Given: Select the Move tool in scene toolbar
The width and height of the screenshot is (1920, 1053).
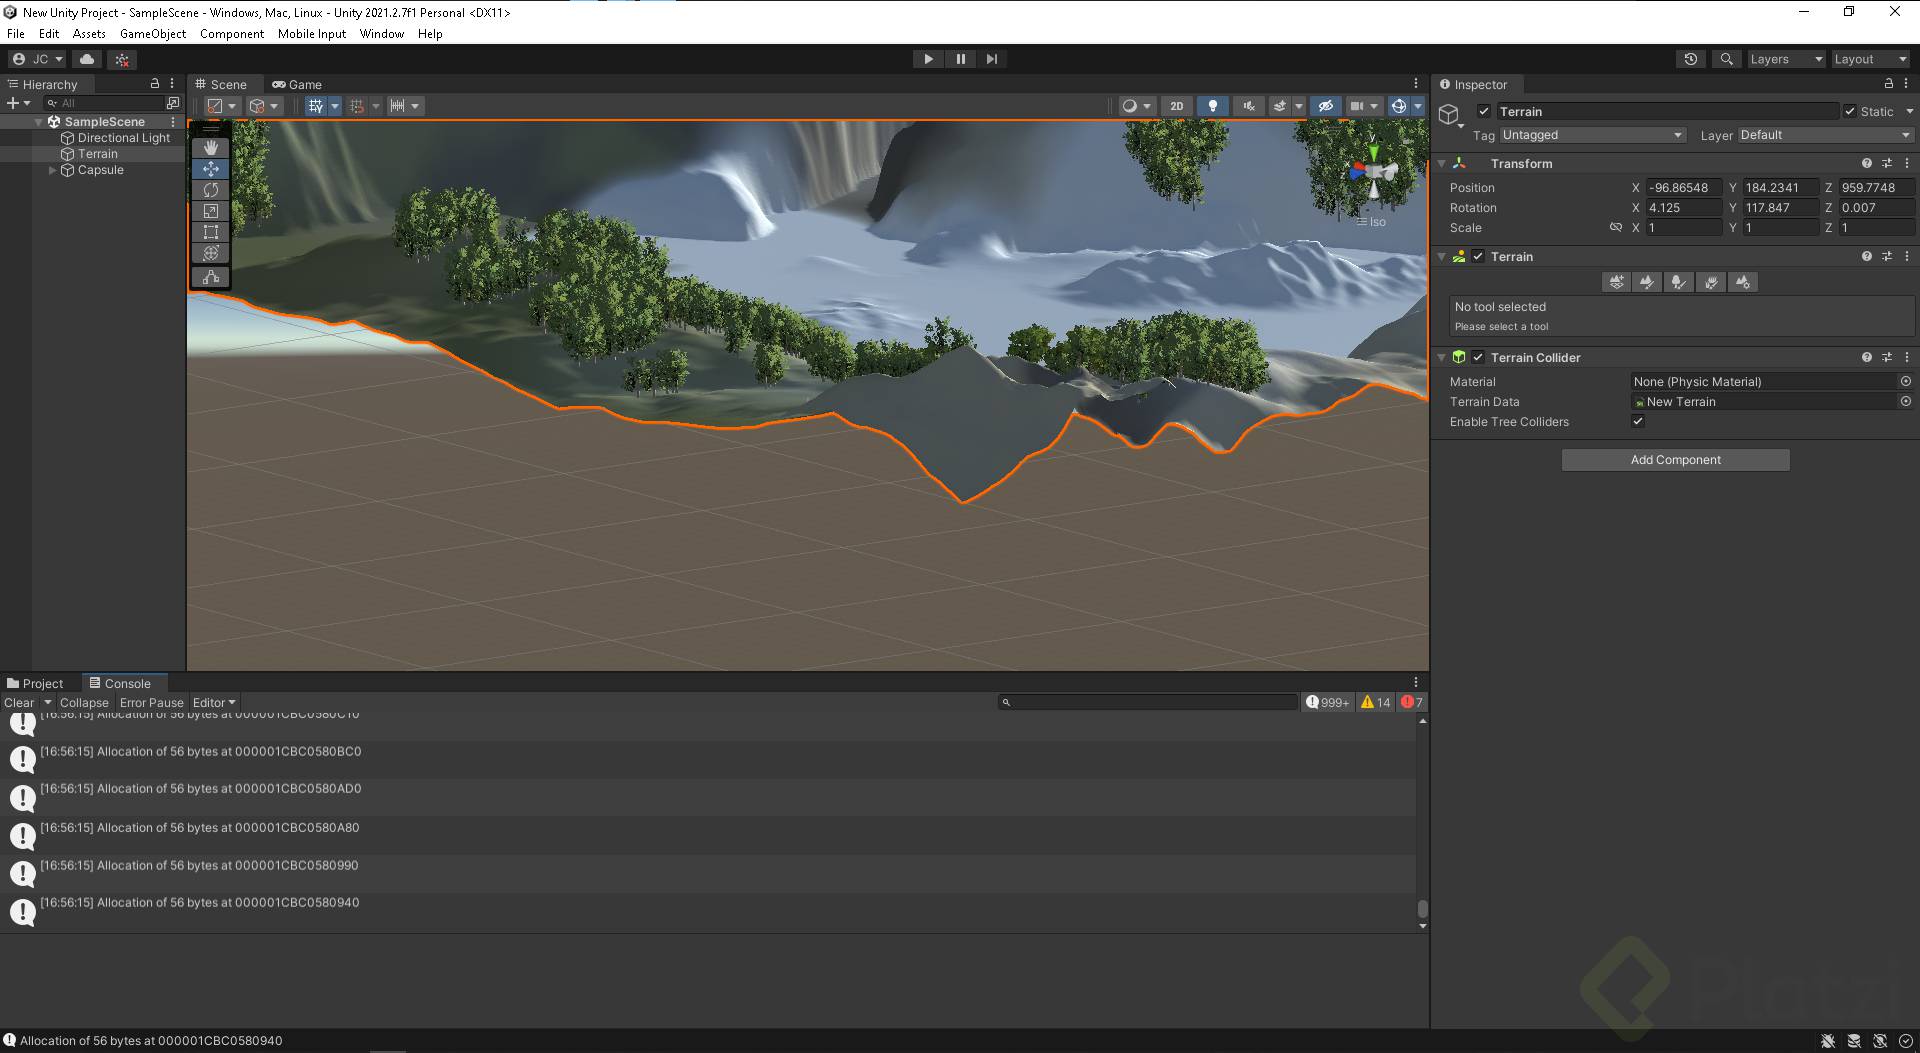Looking at the screenshot, I should click(211, 169).
